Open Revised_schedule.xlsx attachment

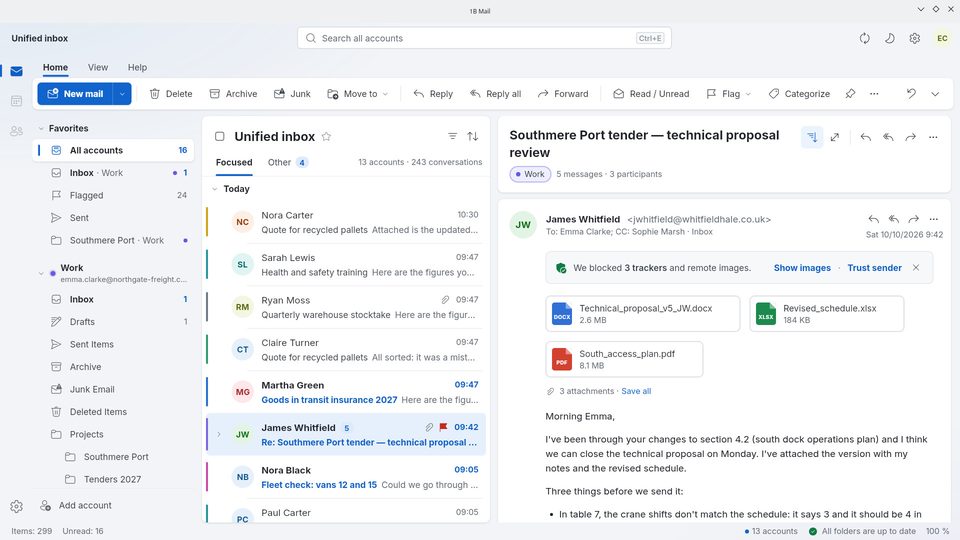(x=827, y=313)
